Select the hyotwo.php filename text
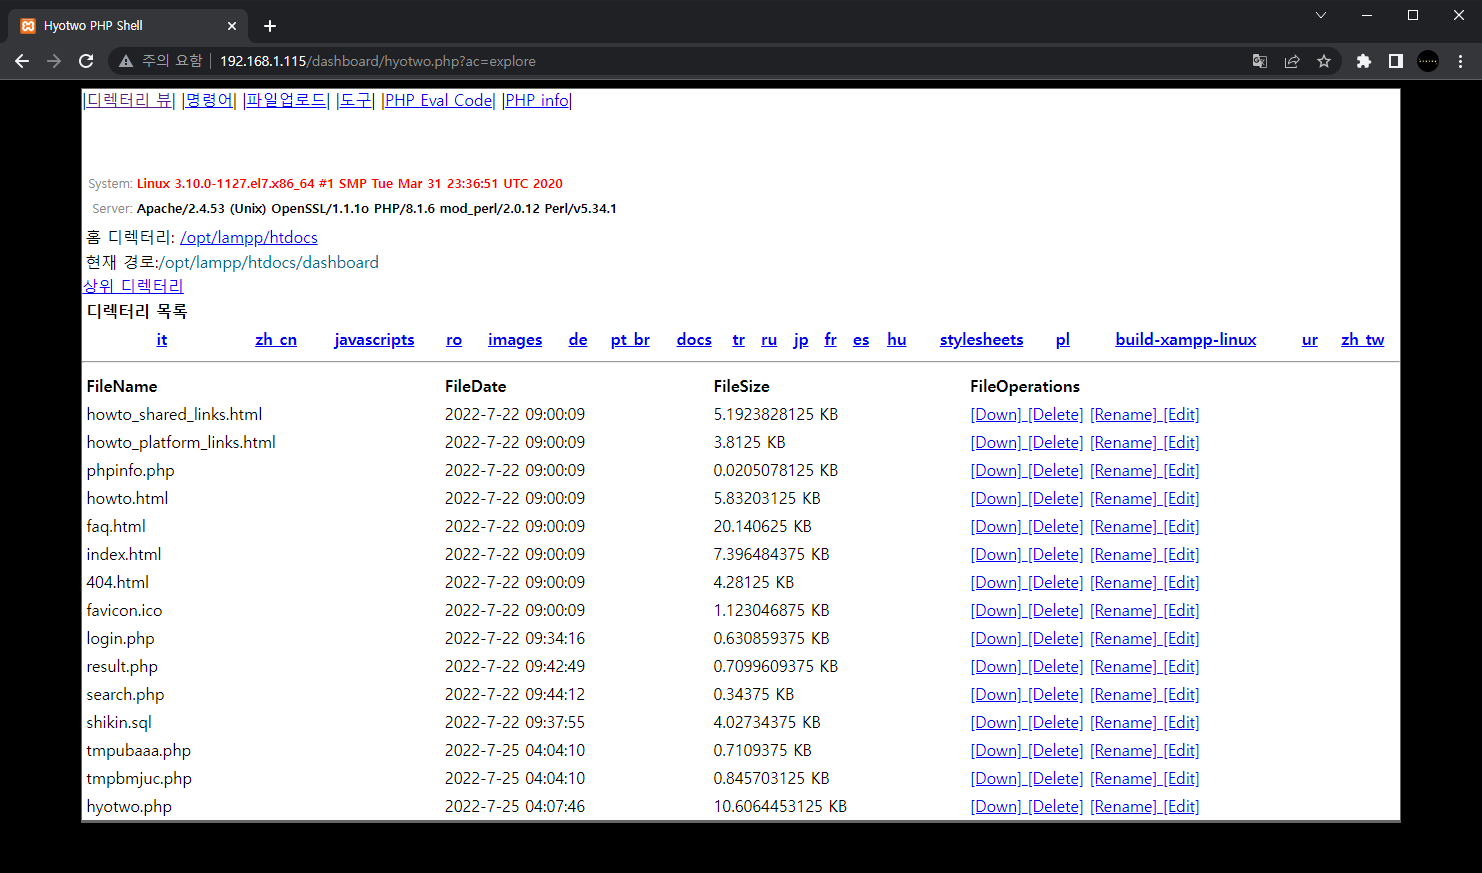1482x873 pixels. [129, 806]
